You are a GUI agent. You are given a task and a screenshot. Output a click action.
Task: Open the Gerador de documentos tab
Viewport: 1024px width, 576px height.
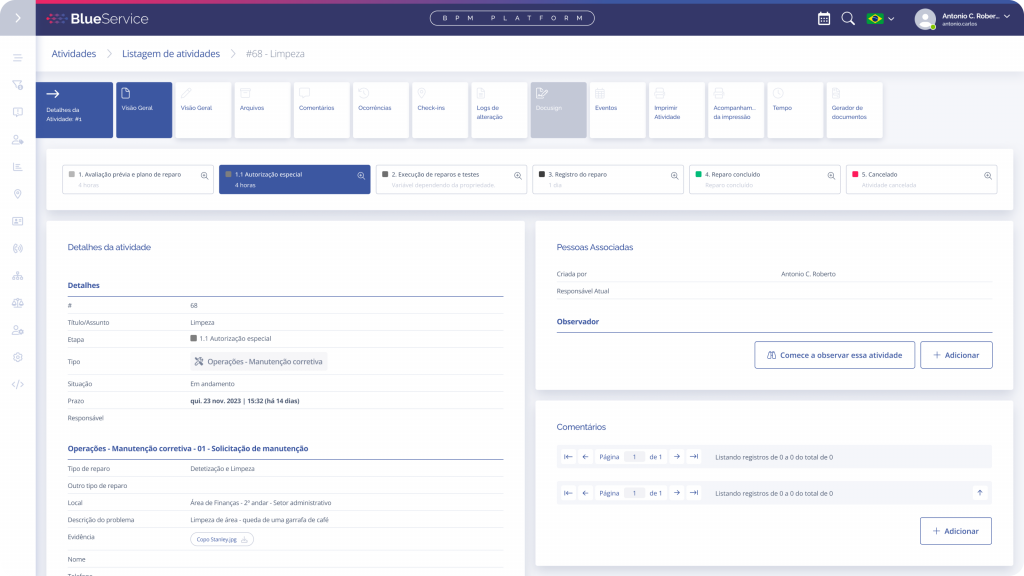pos(854,110)
